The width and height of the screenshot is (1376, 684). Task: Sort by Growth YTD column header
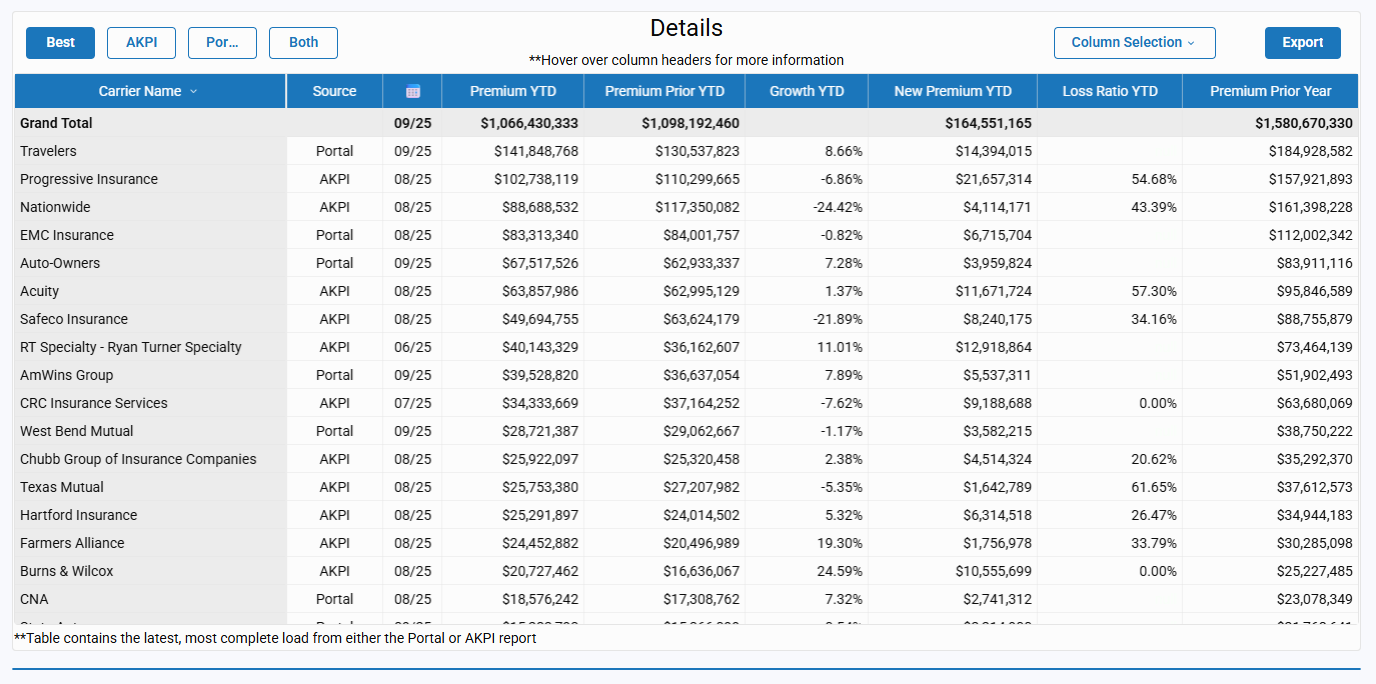coord(806,91)
